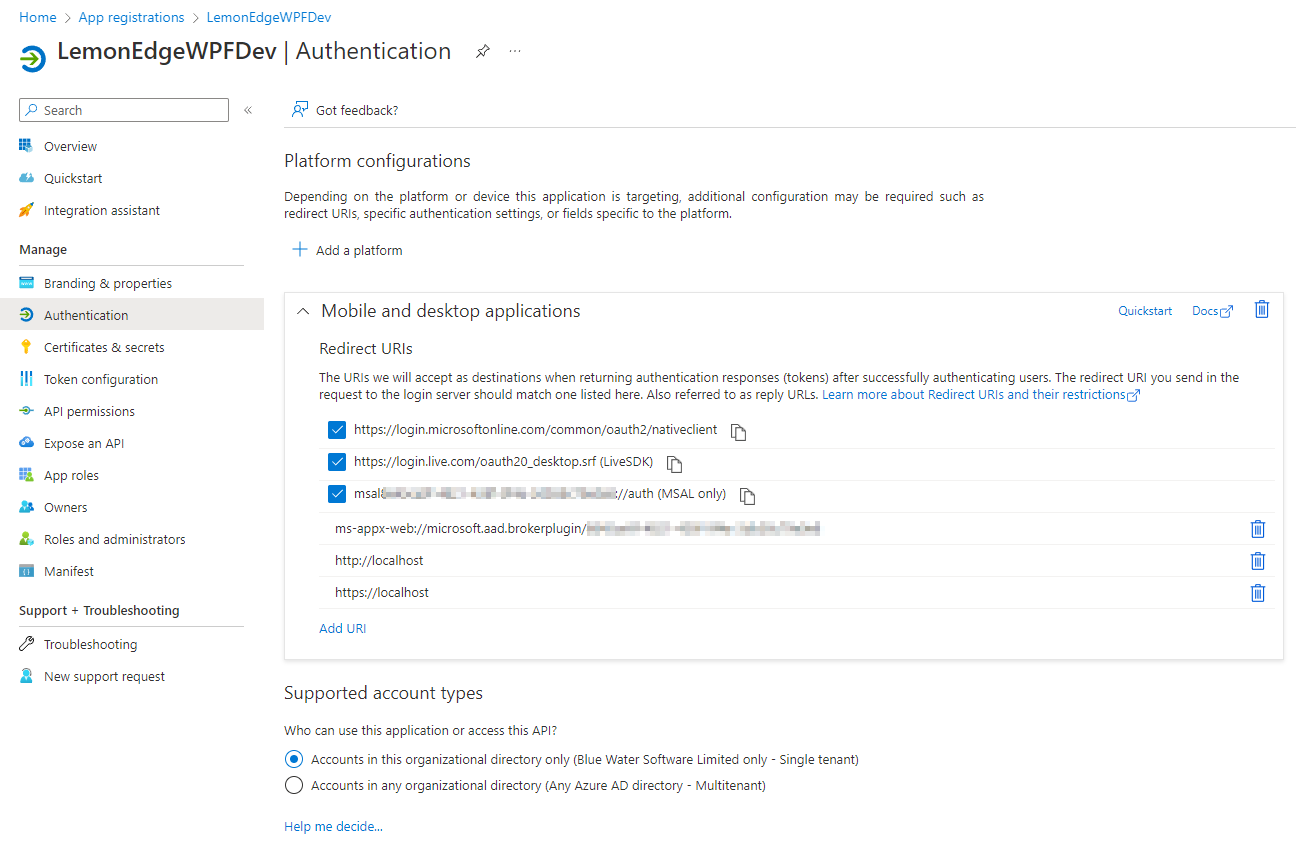1296x867 pixels.
Task: Delete the Mobile and desktop applications platform
Action: [x=1261, y=309]
